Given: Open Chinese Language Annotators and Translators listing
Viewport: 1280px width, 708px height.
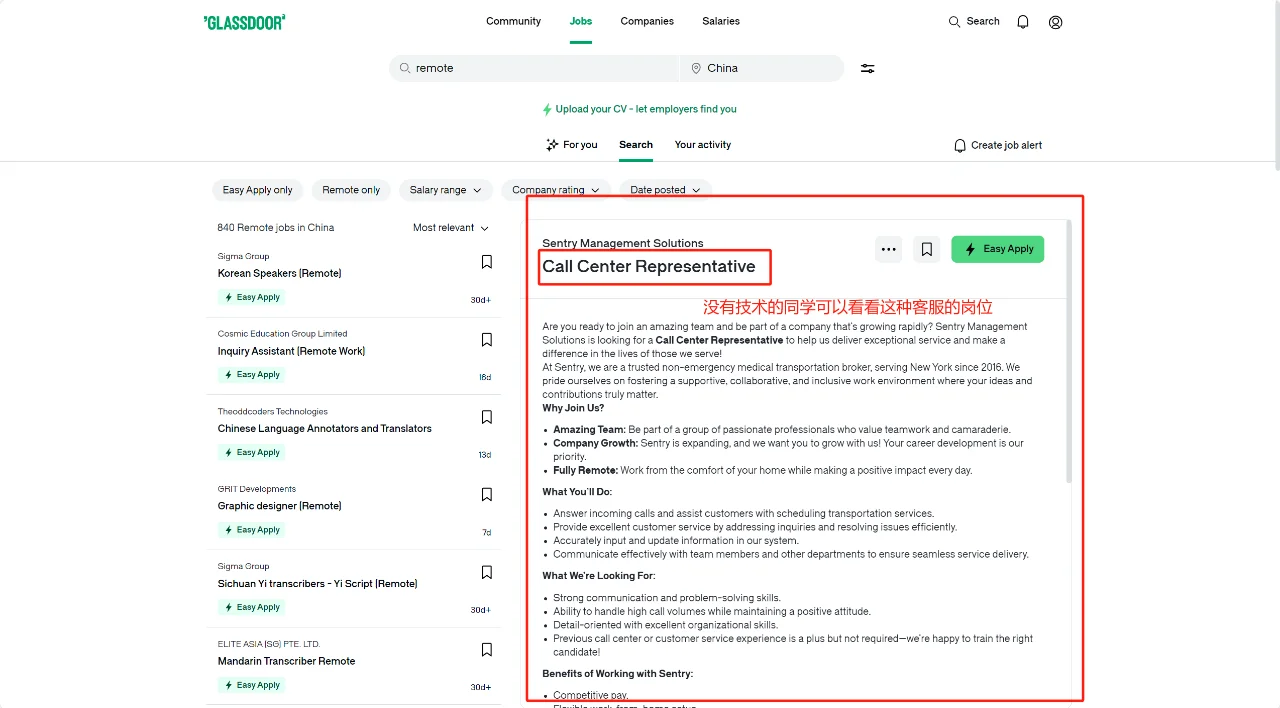Looking at the screenshot, I should click(325, 428).
